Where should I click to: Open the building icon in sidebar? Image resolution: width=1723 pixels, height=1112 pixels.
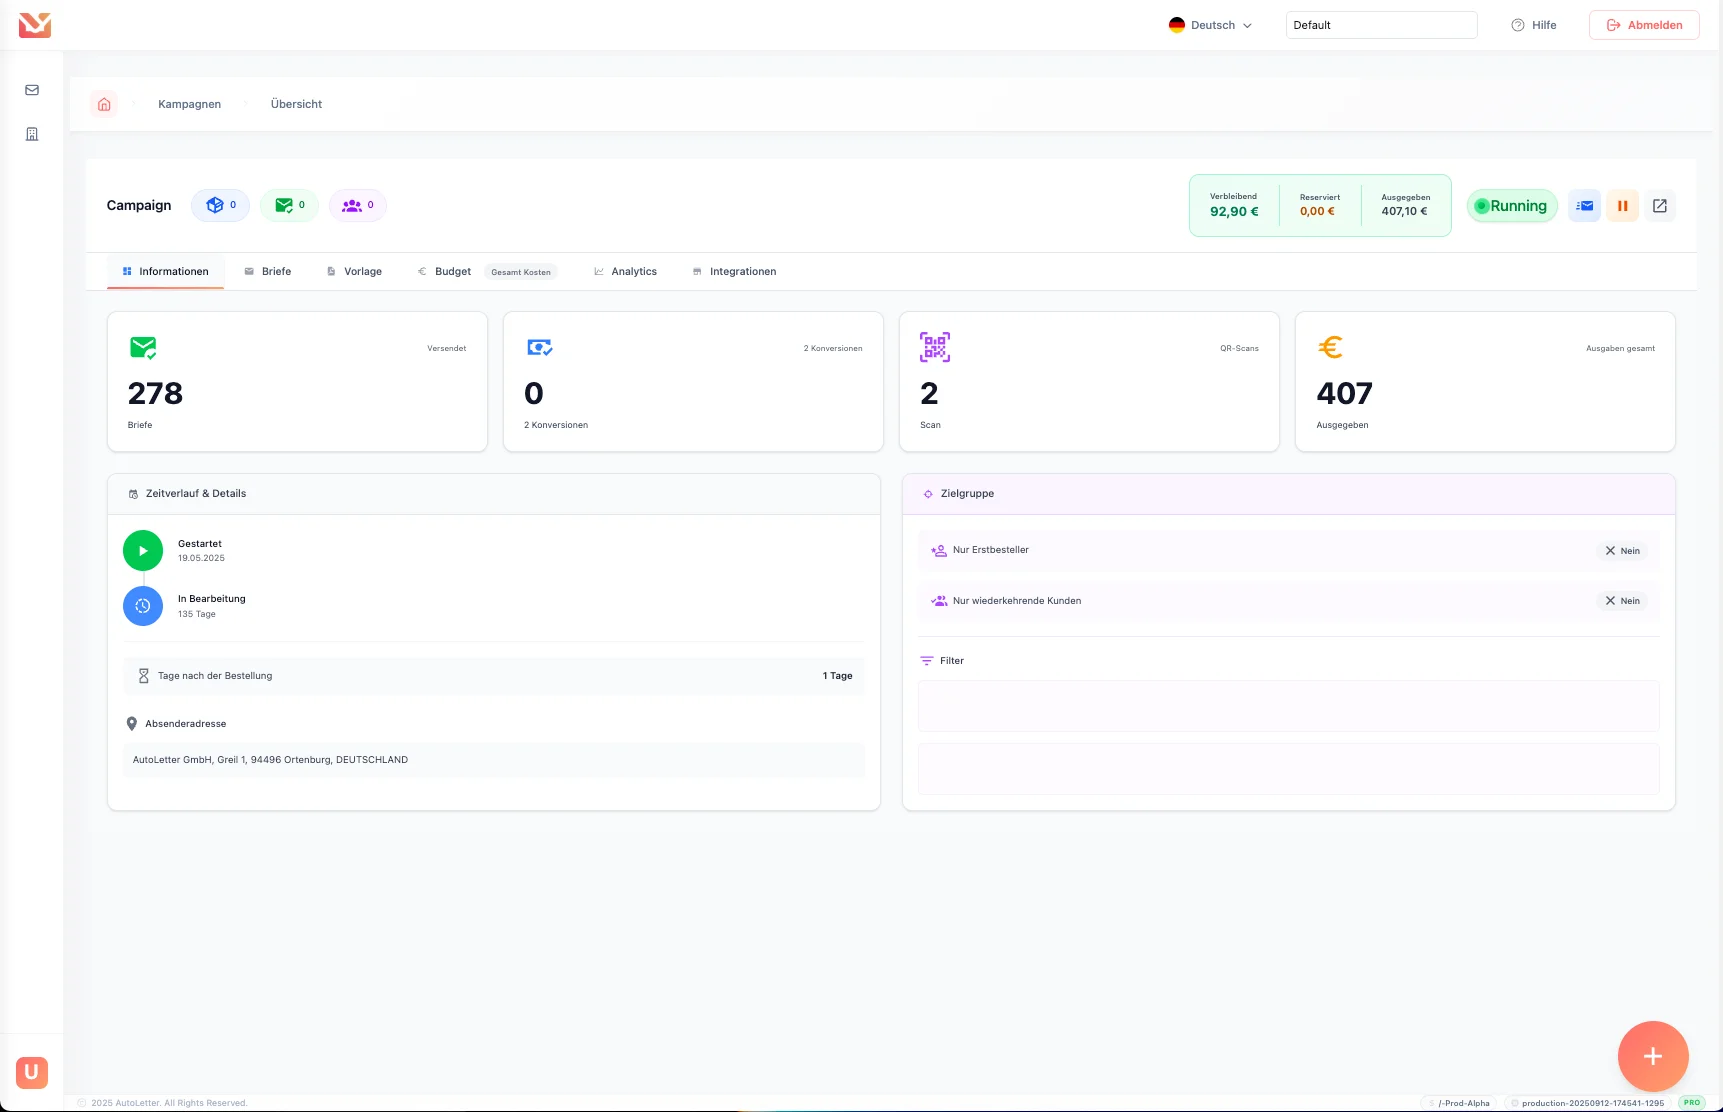coord(32,134)
